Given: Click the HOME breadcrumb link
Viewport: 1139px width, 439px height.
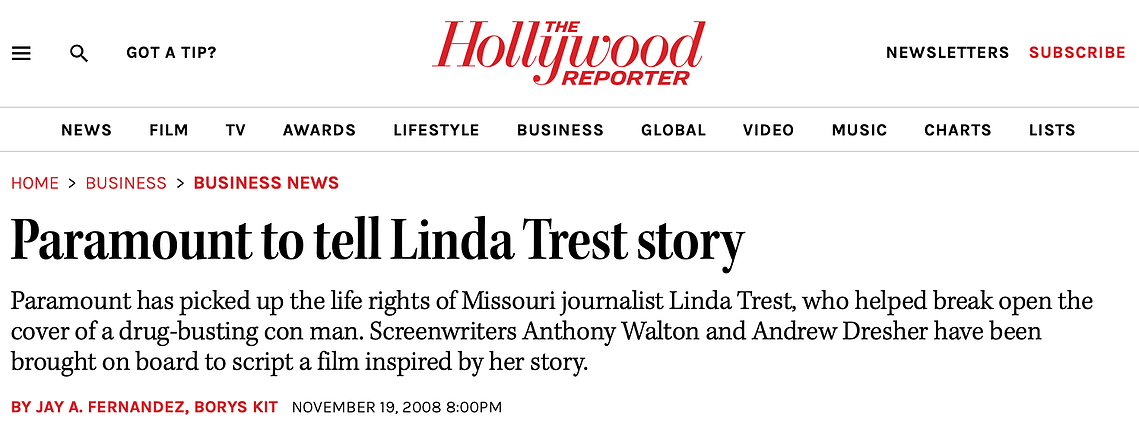Looking at the screenshot, I should (35, 183).
